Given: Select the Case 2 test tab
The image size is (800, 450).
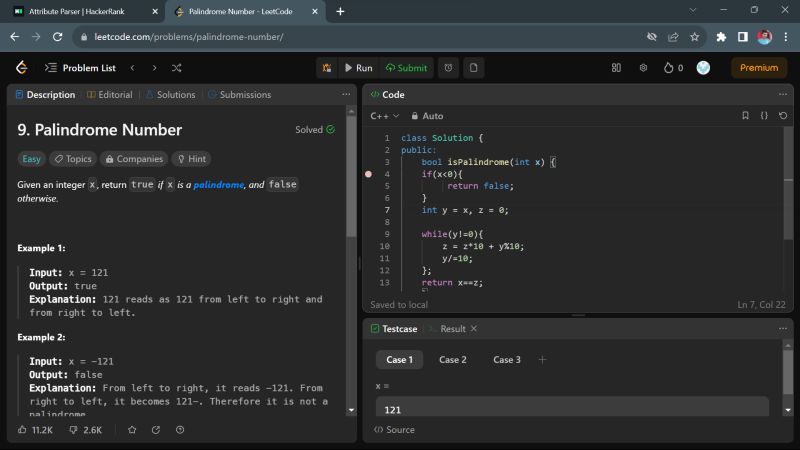Looking at the screenshot, I should click(x=452, y=360).
